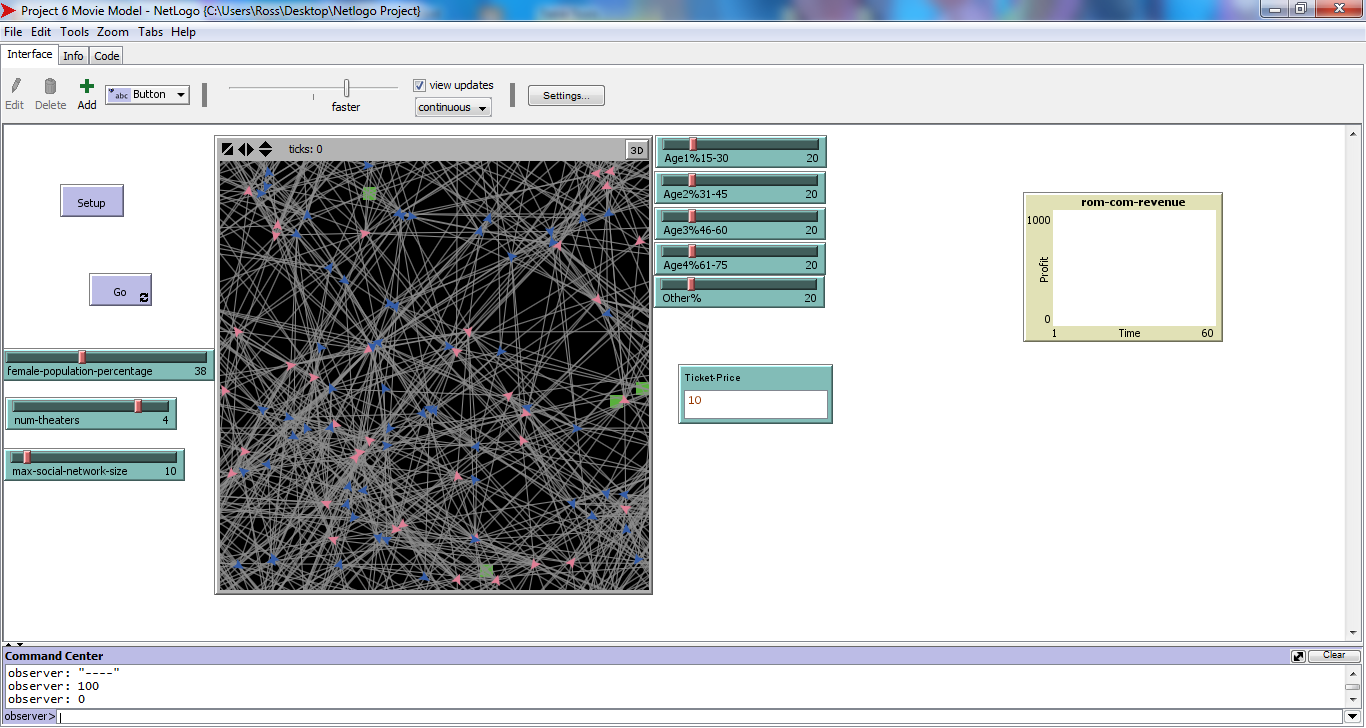Click the Edit pencil icon
The width and height of the screenshot is (1366, 728).
(15, 87)
